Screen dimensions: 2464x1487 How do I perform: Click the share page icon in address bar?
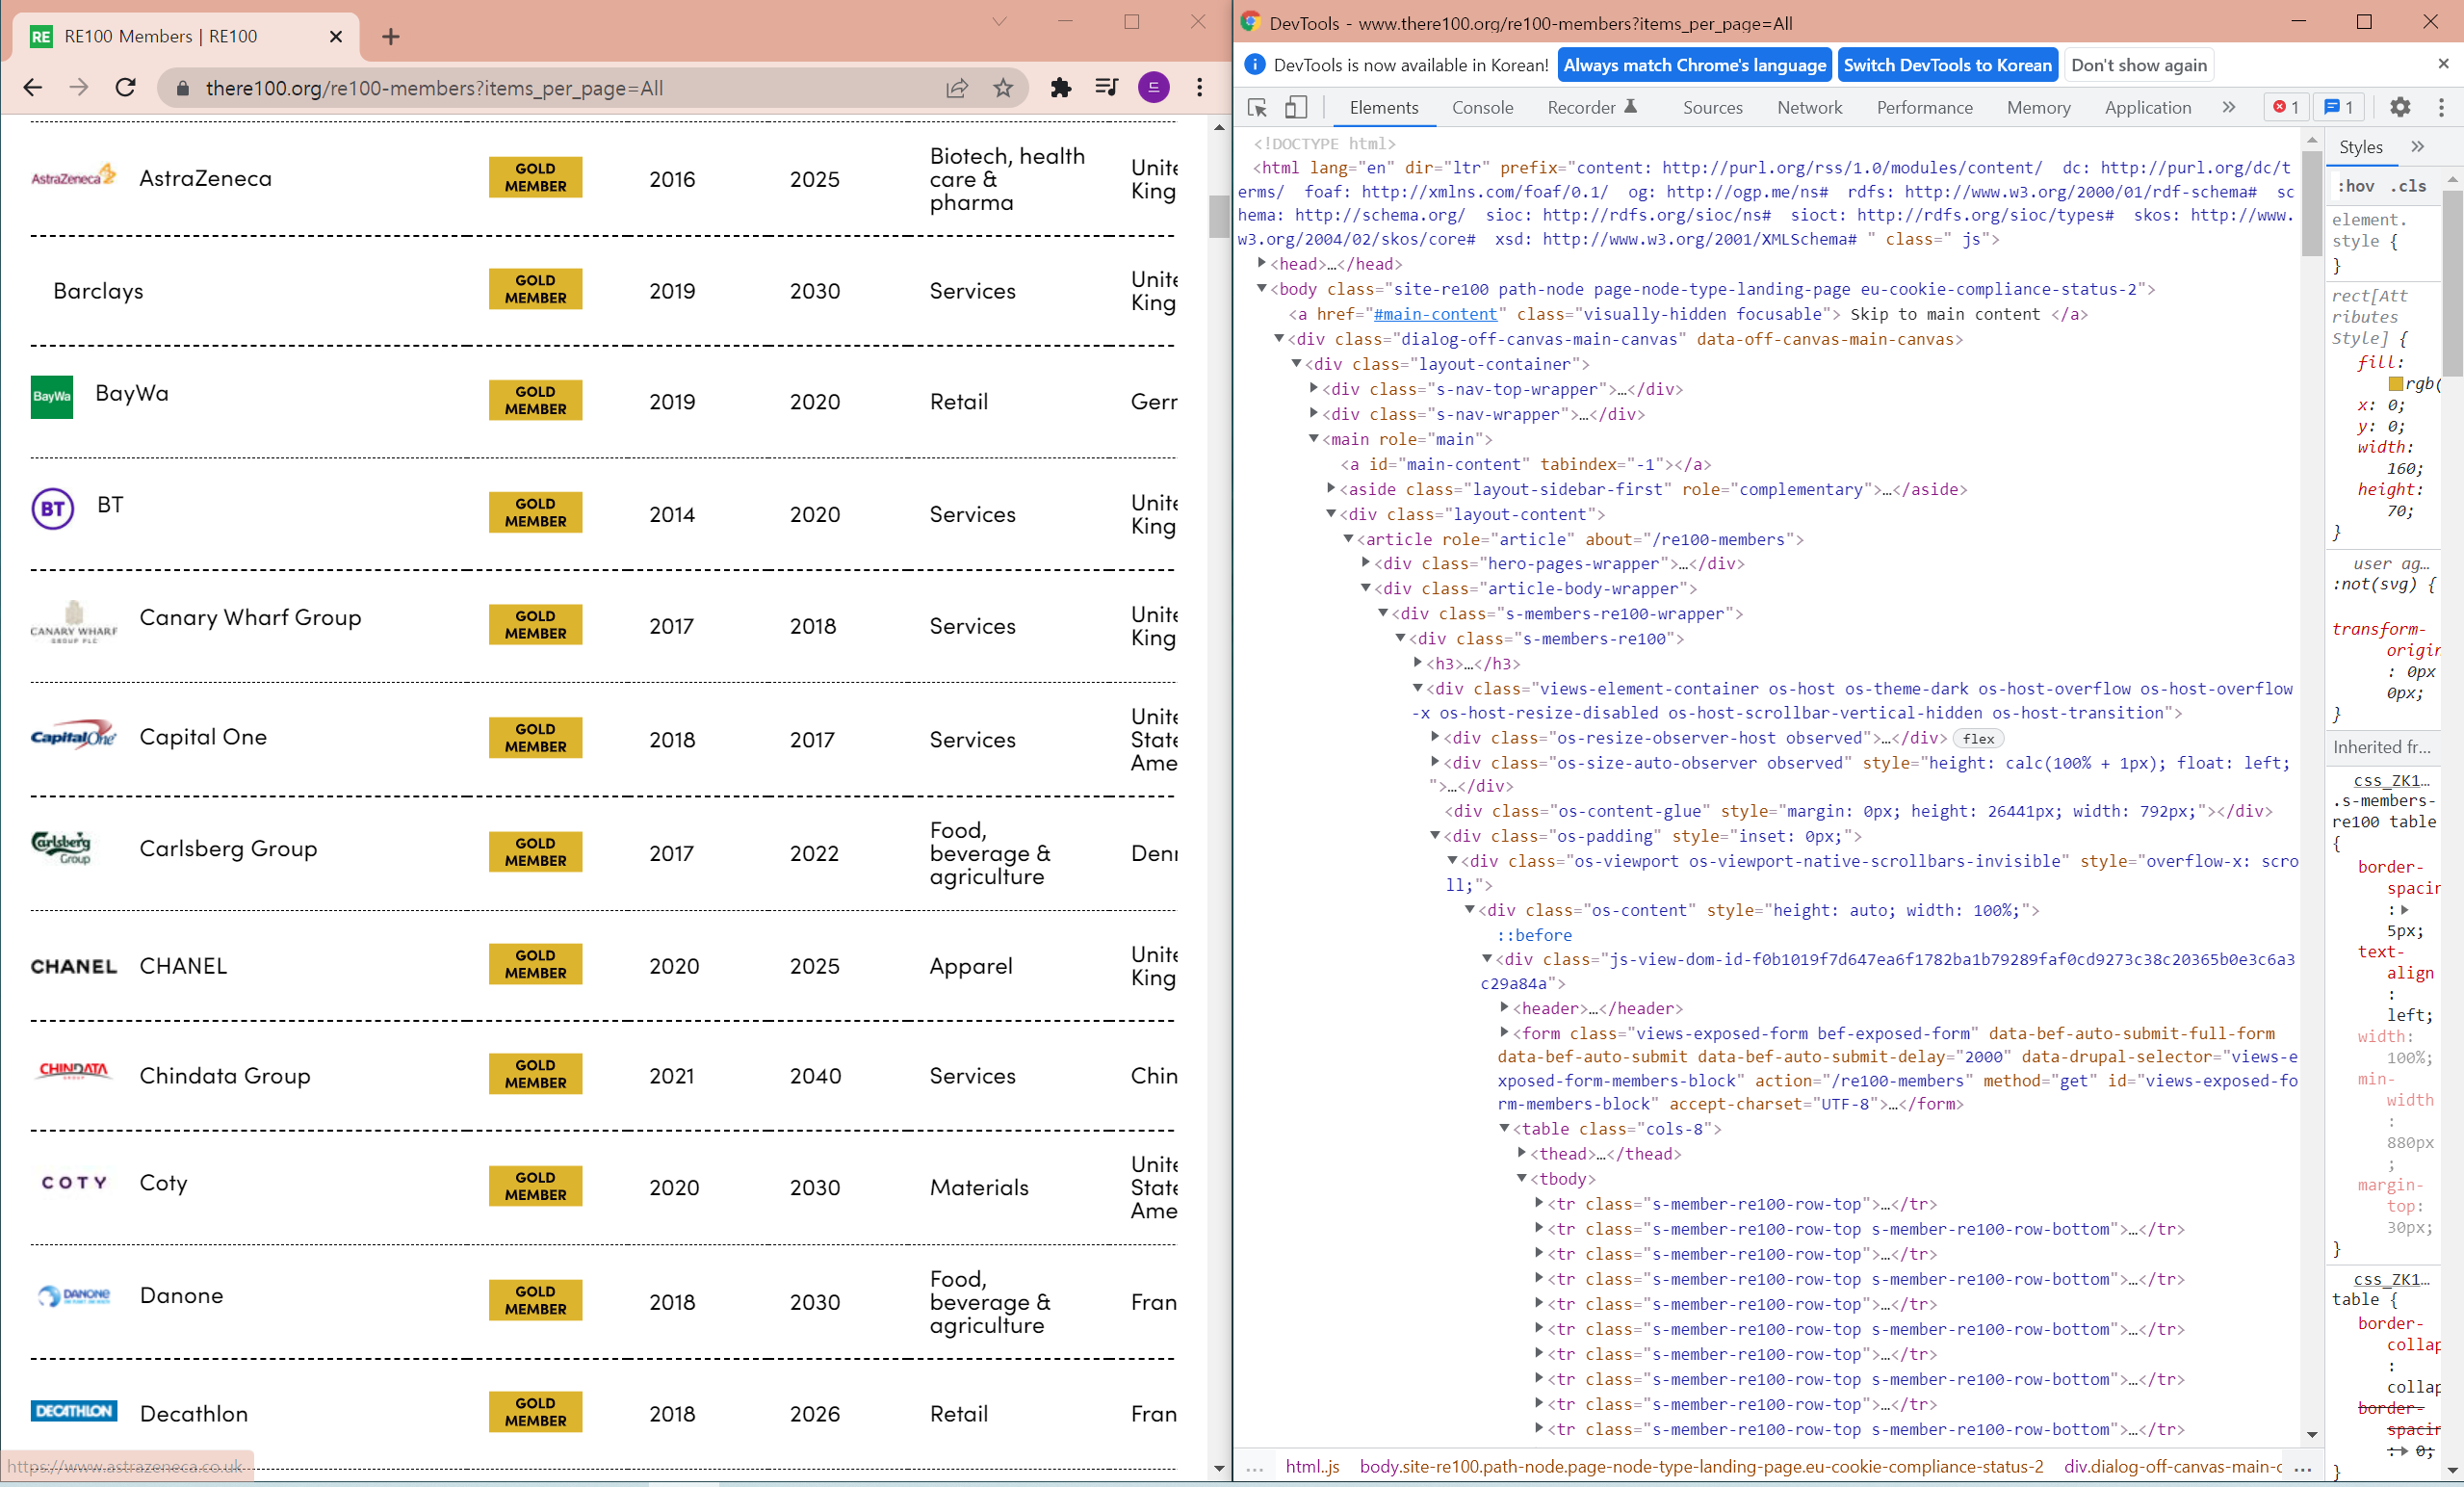[x=957, y=88]
